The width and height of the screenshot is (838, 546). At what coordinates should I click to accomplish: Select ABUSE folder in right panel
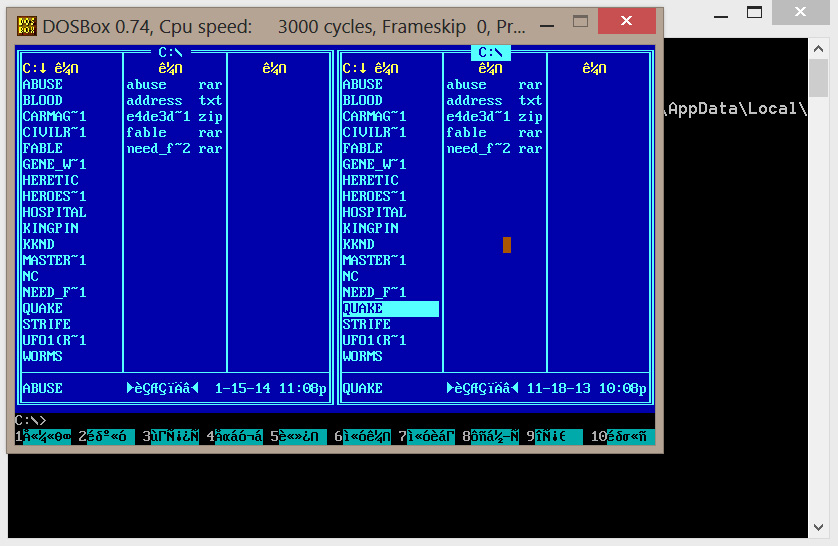tap(363, 84)
